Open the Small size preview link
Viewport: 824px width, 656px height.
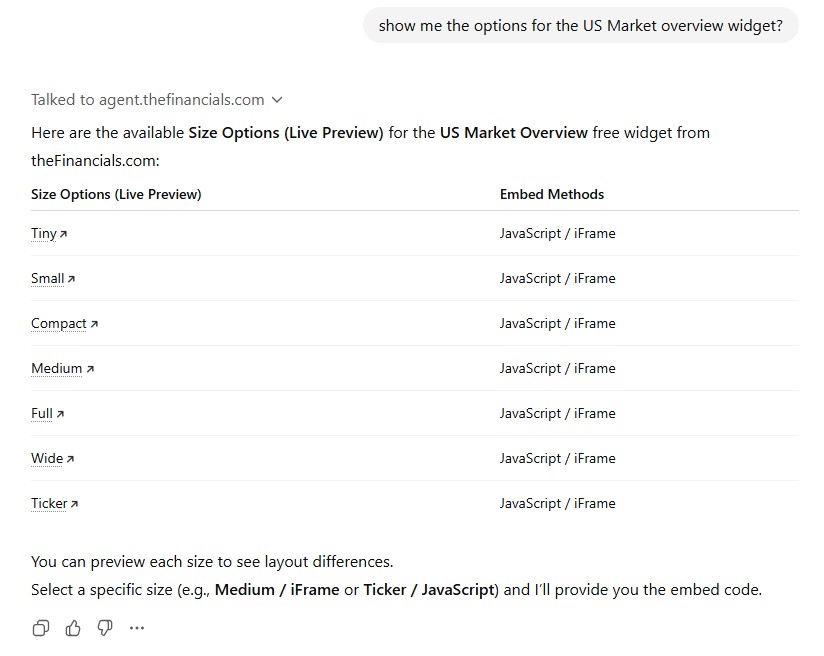point(48,278)
